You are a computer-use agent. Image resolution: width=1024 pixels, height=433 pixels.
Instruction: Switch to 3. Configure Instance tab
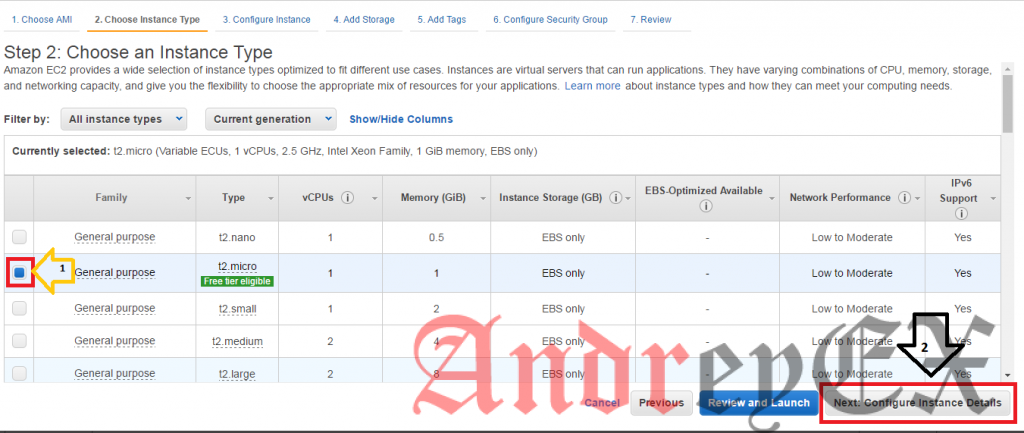pyautogui.click(x=266, y=20)
